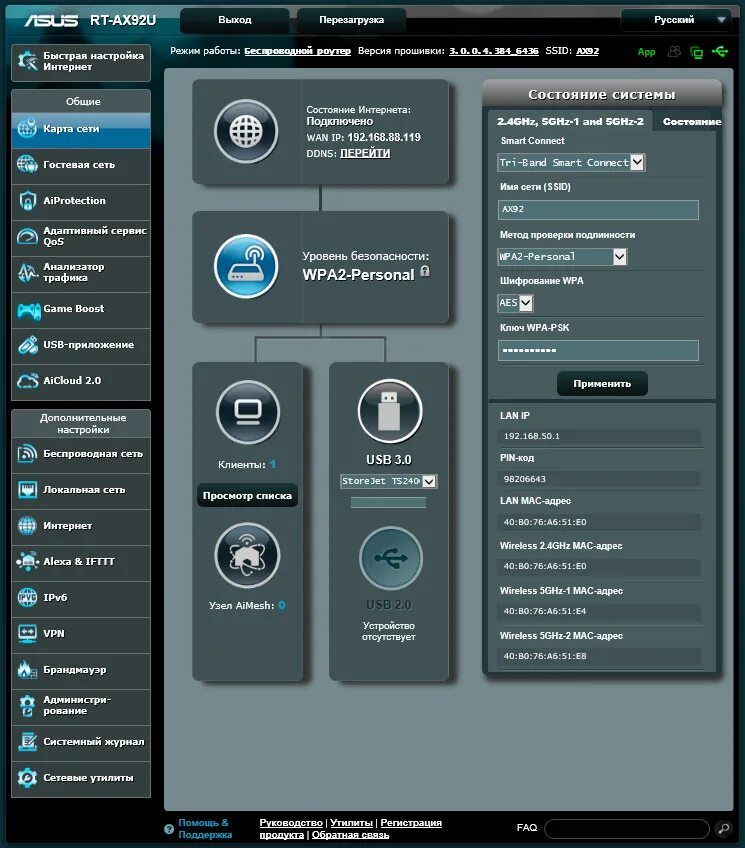This screenshot has width=745, height=848.
Task: Open Alexa & IFTTT page
Action: 81,563
